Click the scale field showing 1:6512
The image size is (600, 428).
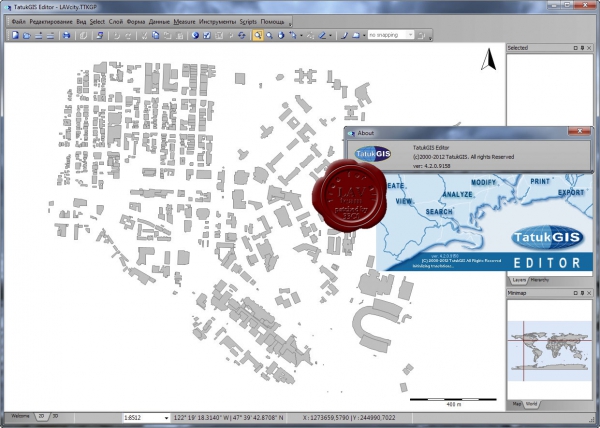pyautogui.click(x=146, y=418)
